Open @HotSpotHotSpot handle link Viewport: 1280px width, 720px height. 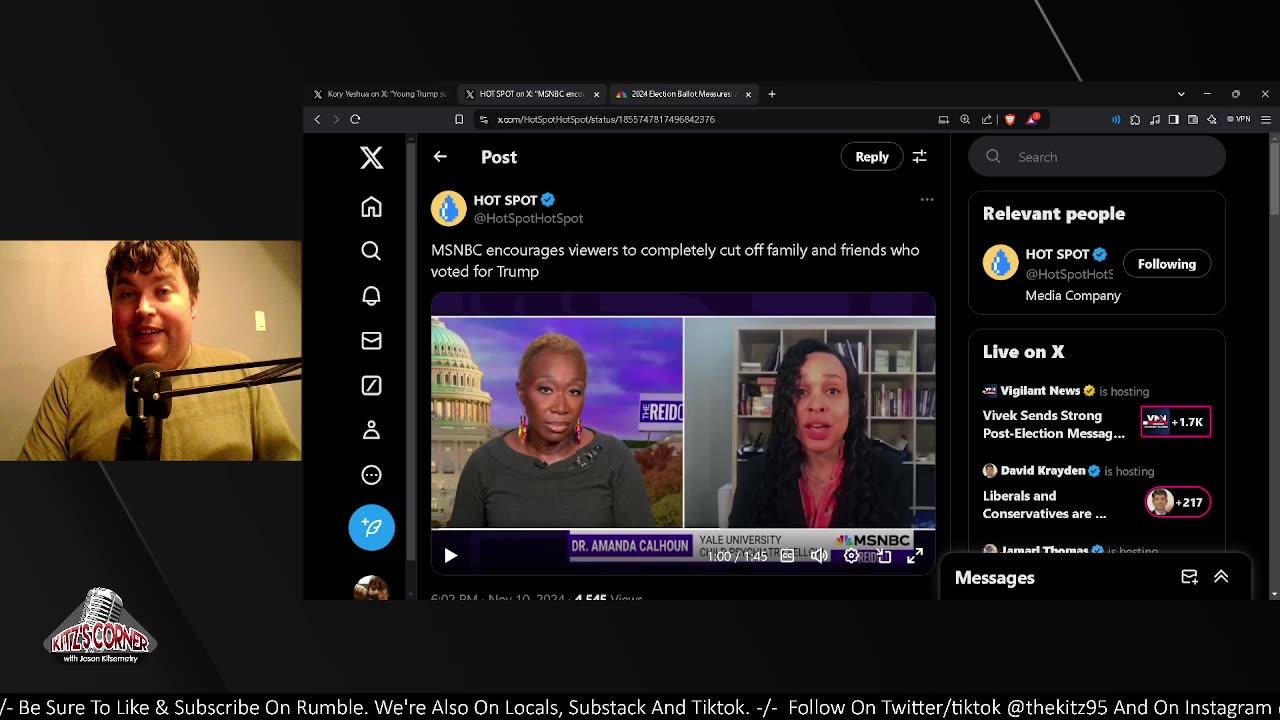[528, 218]
